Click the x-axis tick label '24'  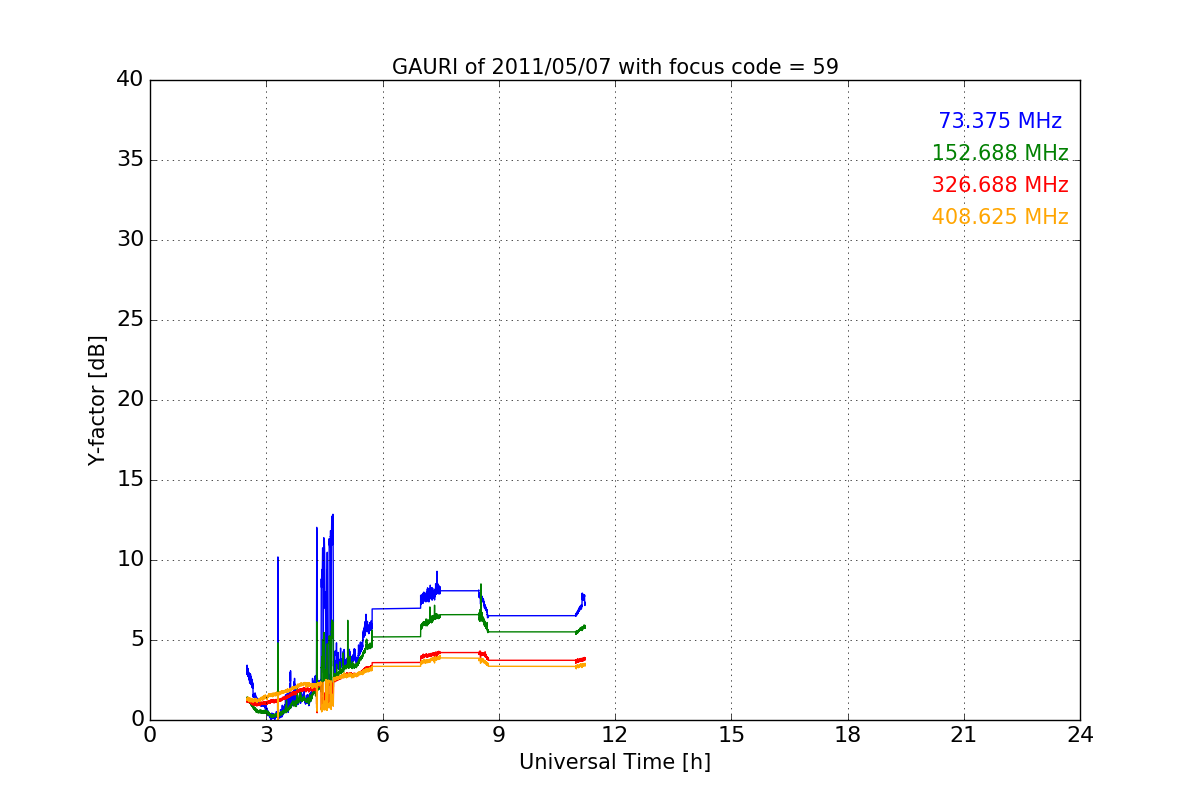pyautogui.click(x=1080, y=735)
